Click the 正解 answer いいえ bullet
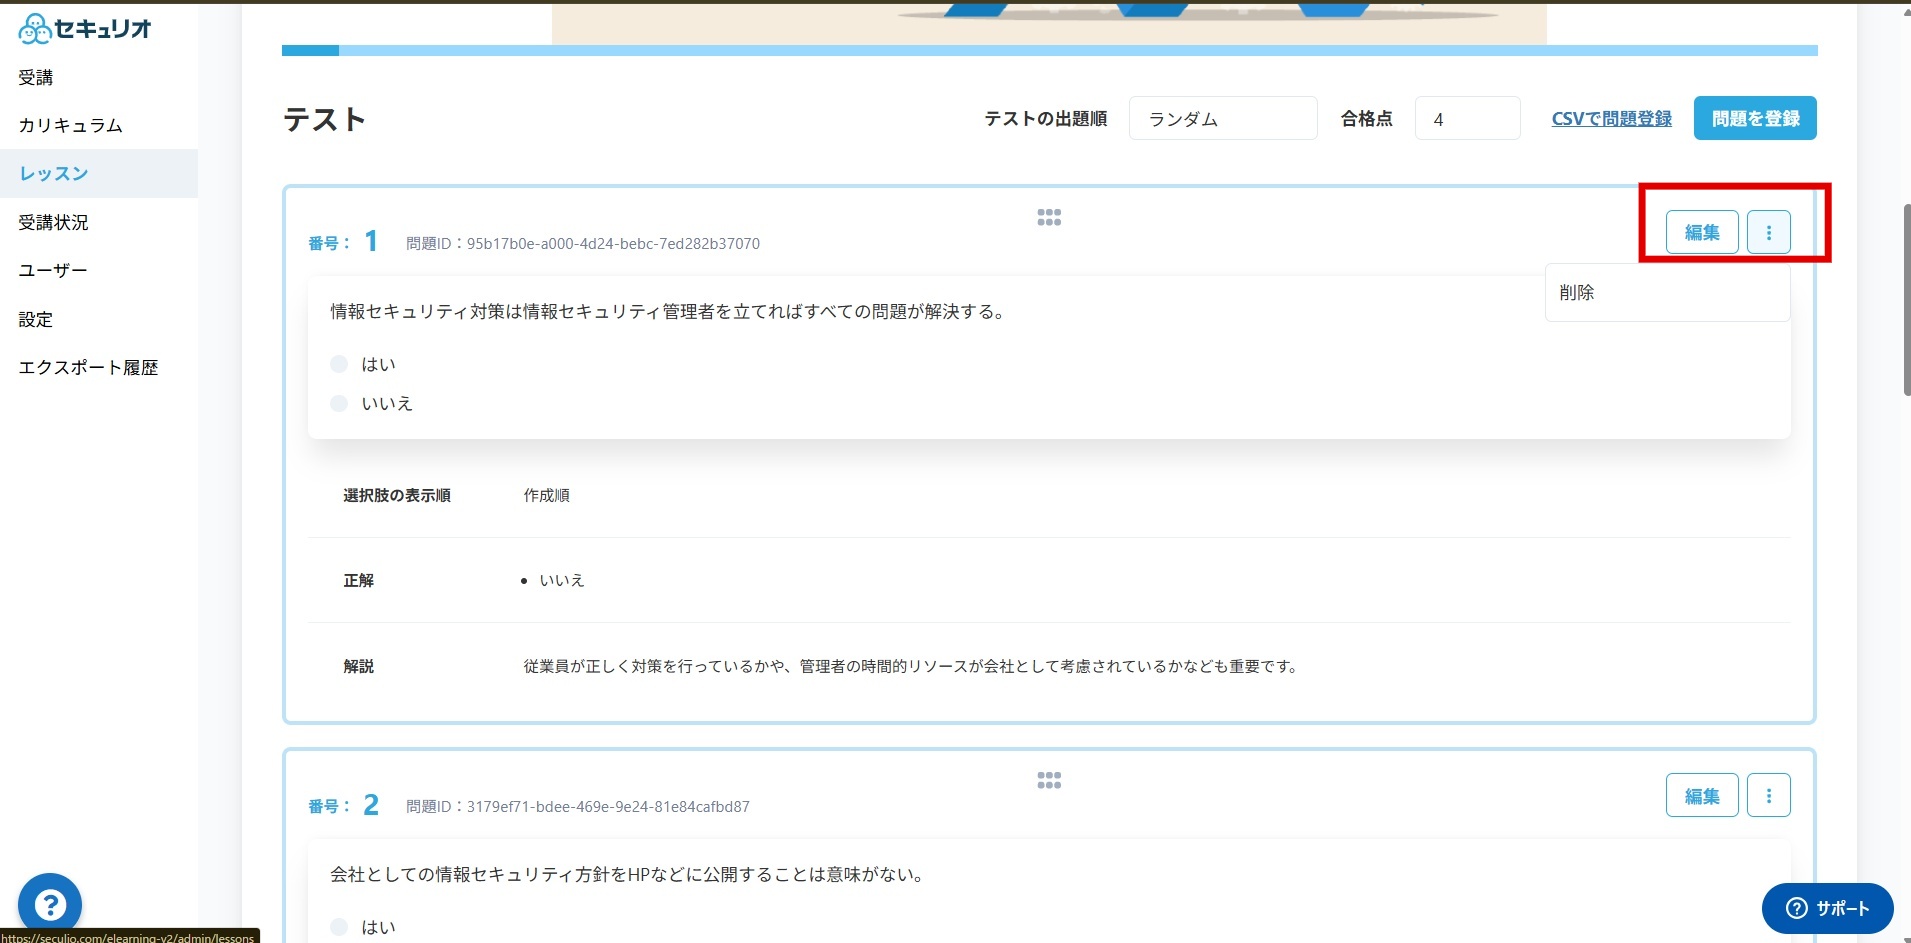The image size is (1911, 943). (x=561, y=580)
